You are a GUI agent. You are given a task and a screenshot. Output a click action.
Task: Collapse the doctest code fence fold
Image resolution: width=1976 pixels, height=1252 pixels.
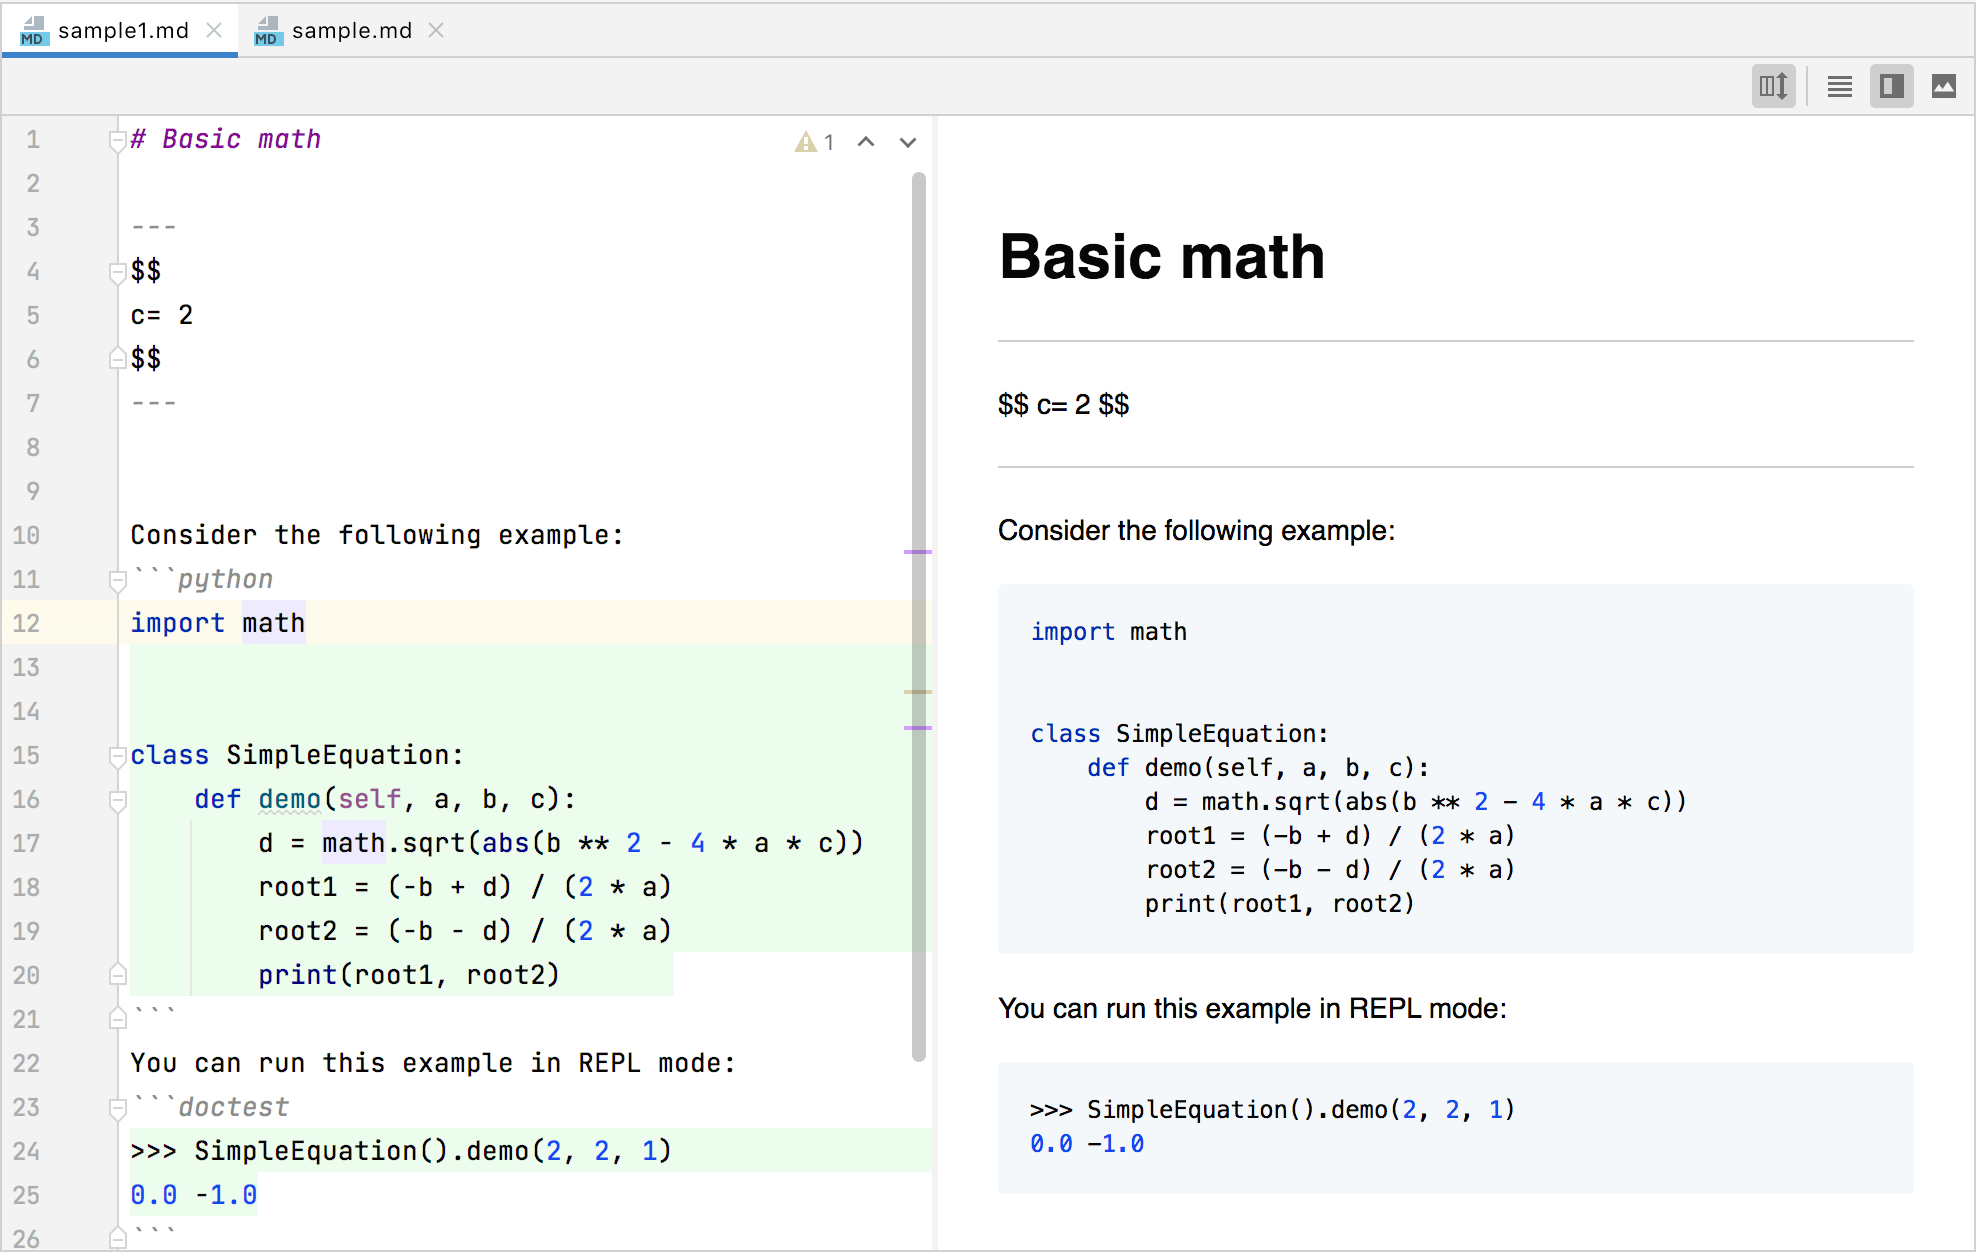pyautogui.click(x=117, y=1108)
